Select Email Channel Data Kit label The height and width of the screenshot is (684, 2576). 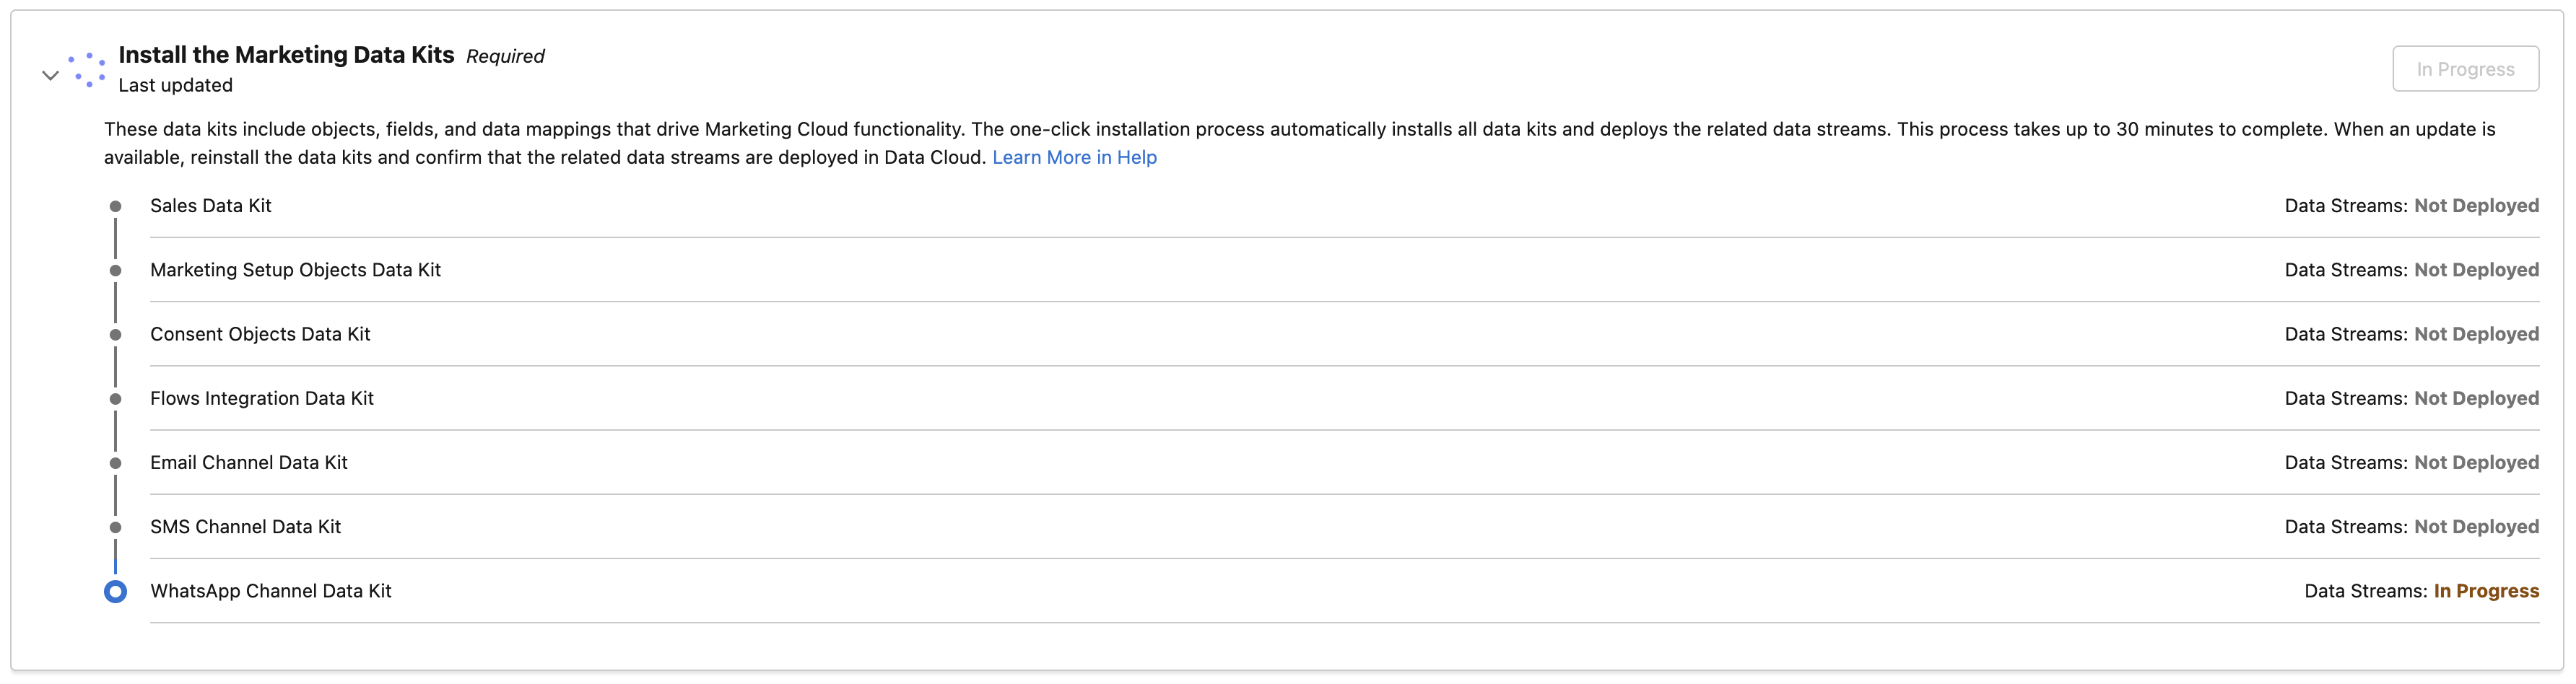249,462
